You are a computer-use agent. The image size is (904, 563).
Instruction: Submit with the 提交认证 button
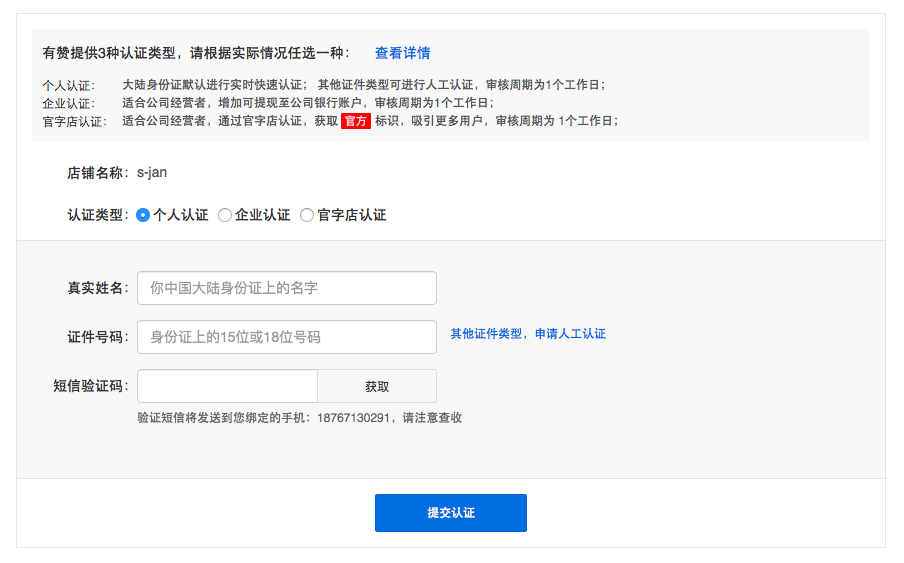click(450, 513)
